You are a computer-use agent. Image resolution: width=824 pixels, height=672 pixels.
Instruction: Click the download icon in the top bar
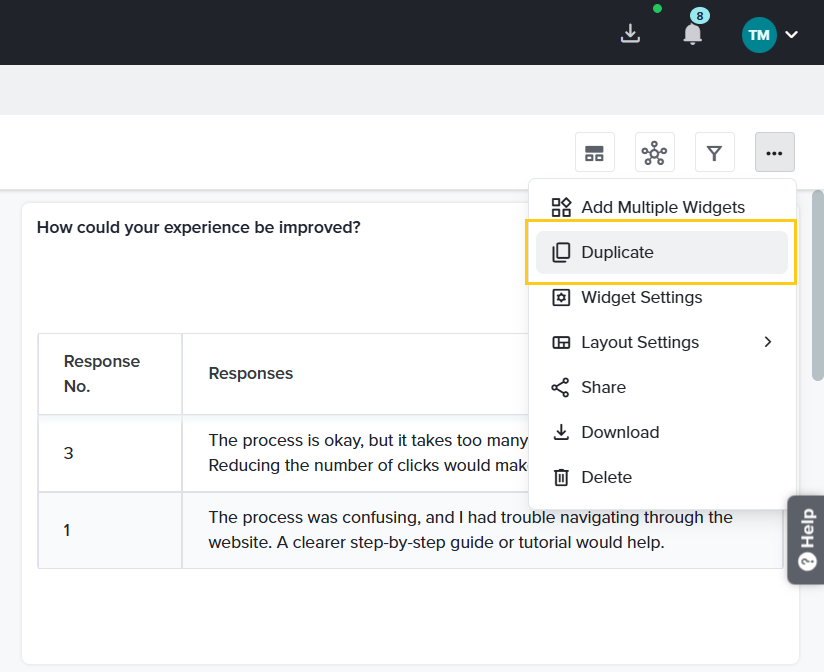tap(630, 34)
